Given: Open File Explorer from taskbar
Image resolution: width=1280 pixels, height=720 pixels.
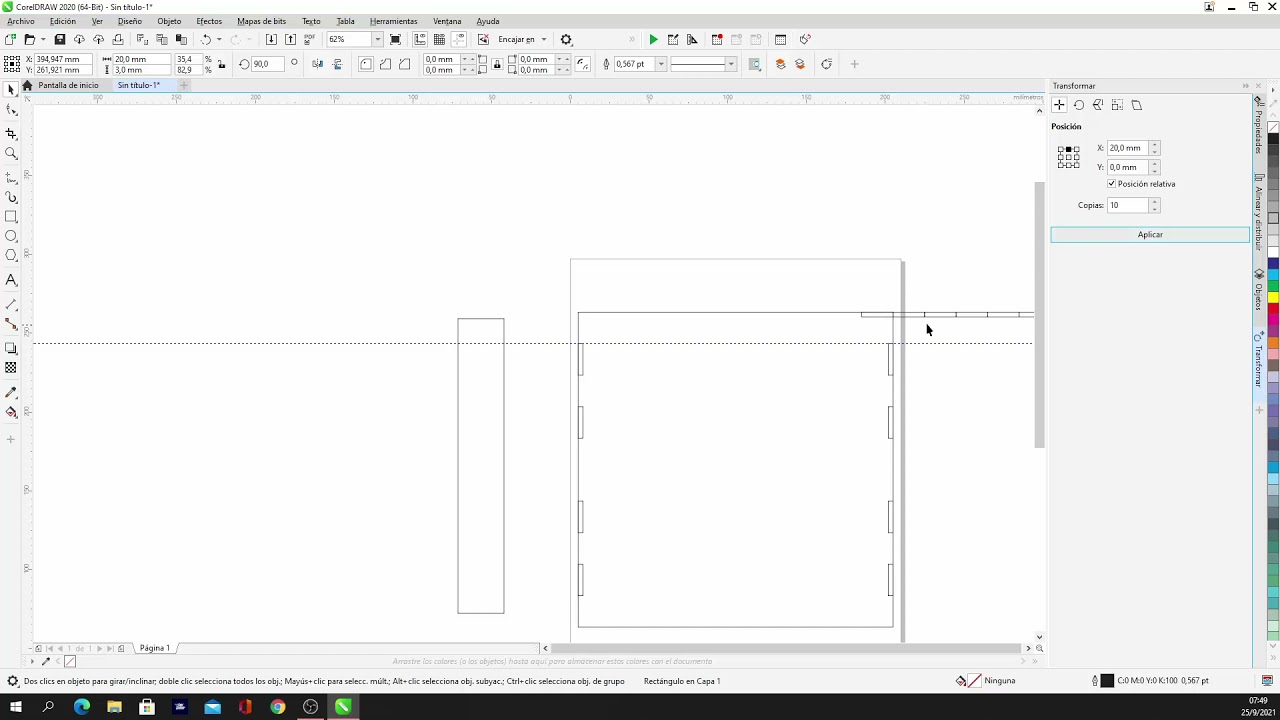Looking at the screenshot, I should click(114, 707).
